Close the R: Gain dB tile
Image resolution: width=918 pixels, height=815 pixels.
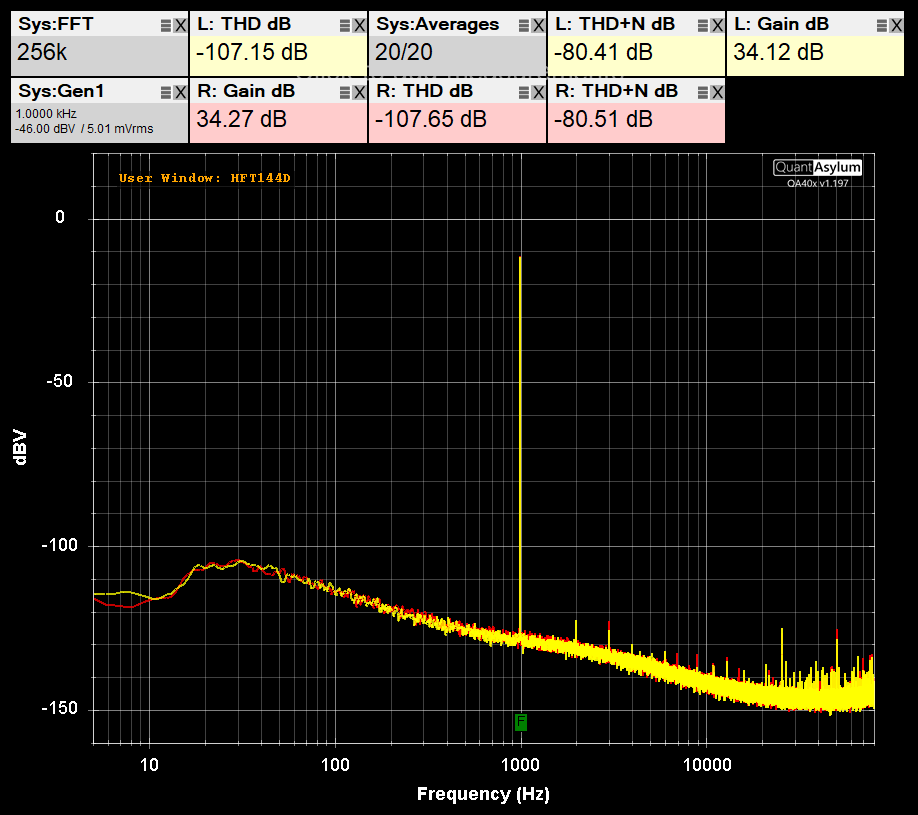[x=359, y=93]
